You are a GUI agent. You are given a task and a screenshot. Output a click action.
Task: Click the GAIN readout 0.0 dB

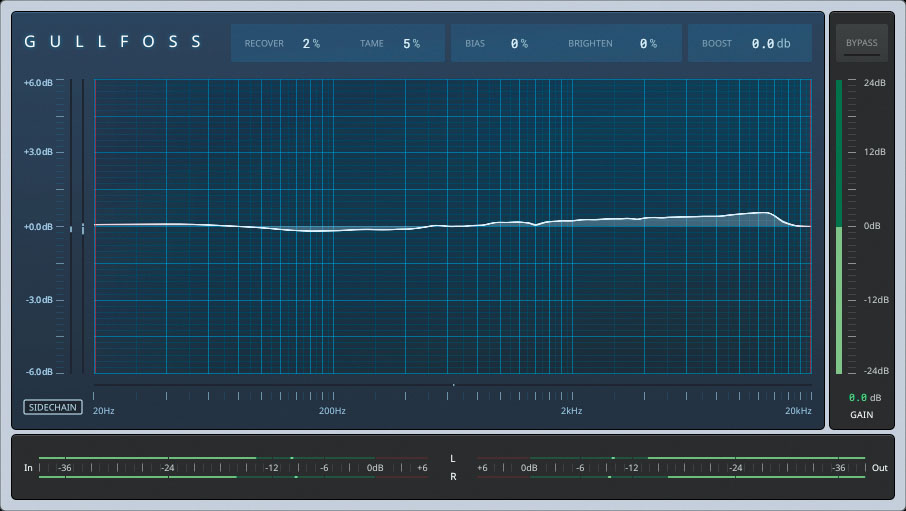pyautogui.click(x=864, y=398)
